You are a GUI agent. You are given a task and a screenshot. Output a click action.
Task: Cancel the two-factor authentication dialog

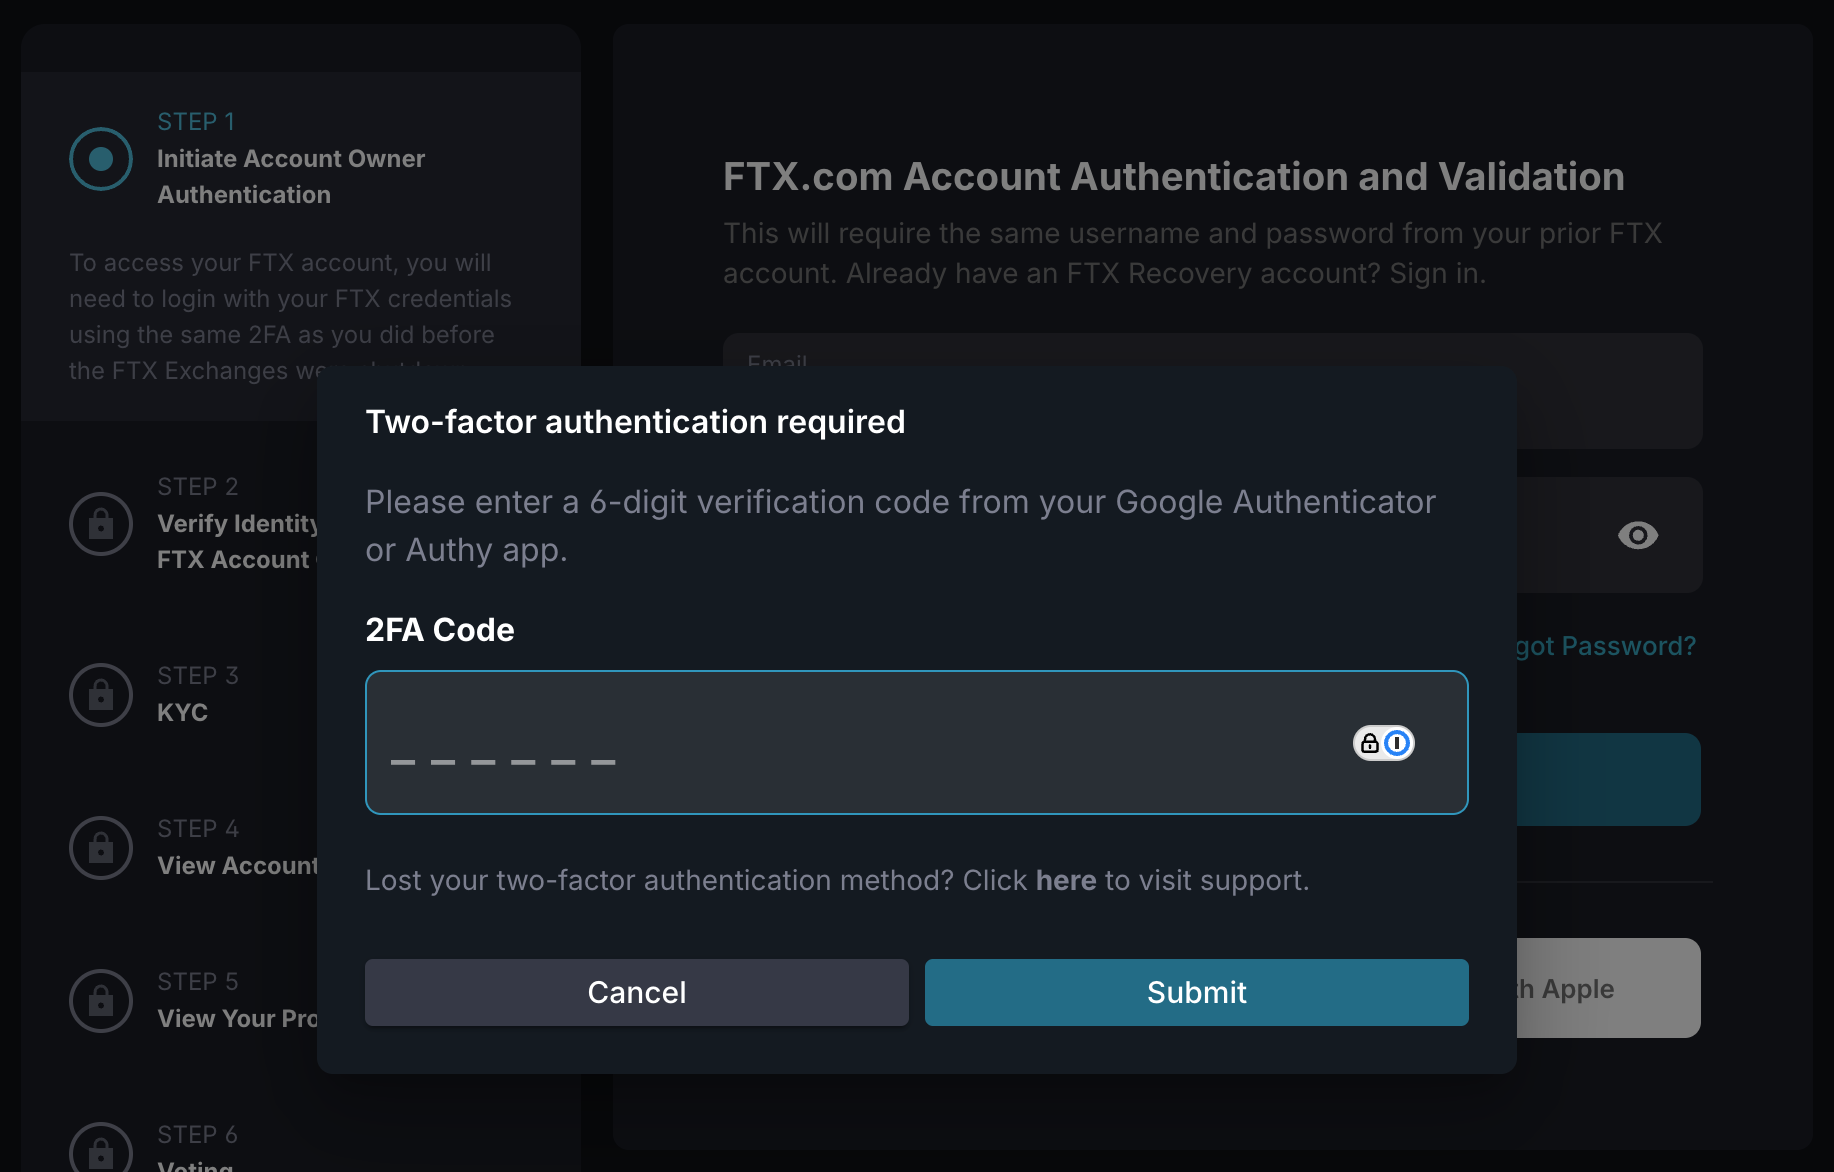[x=636, y=992]
